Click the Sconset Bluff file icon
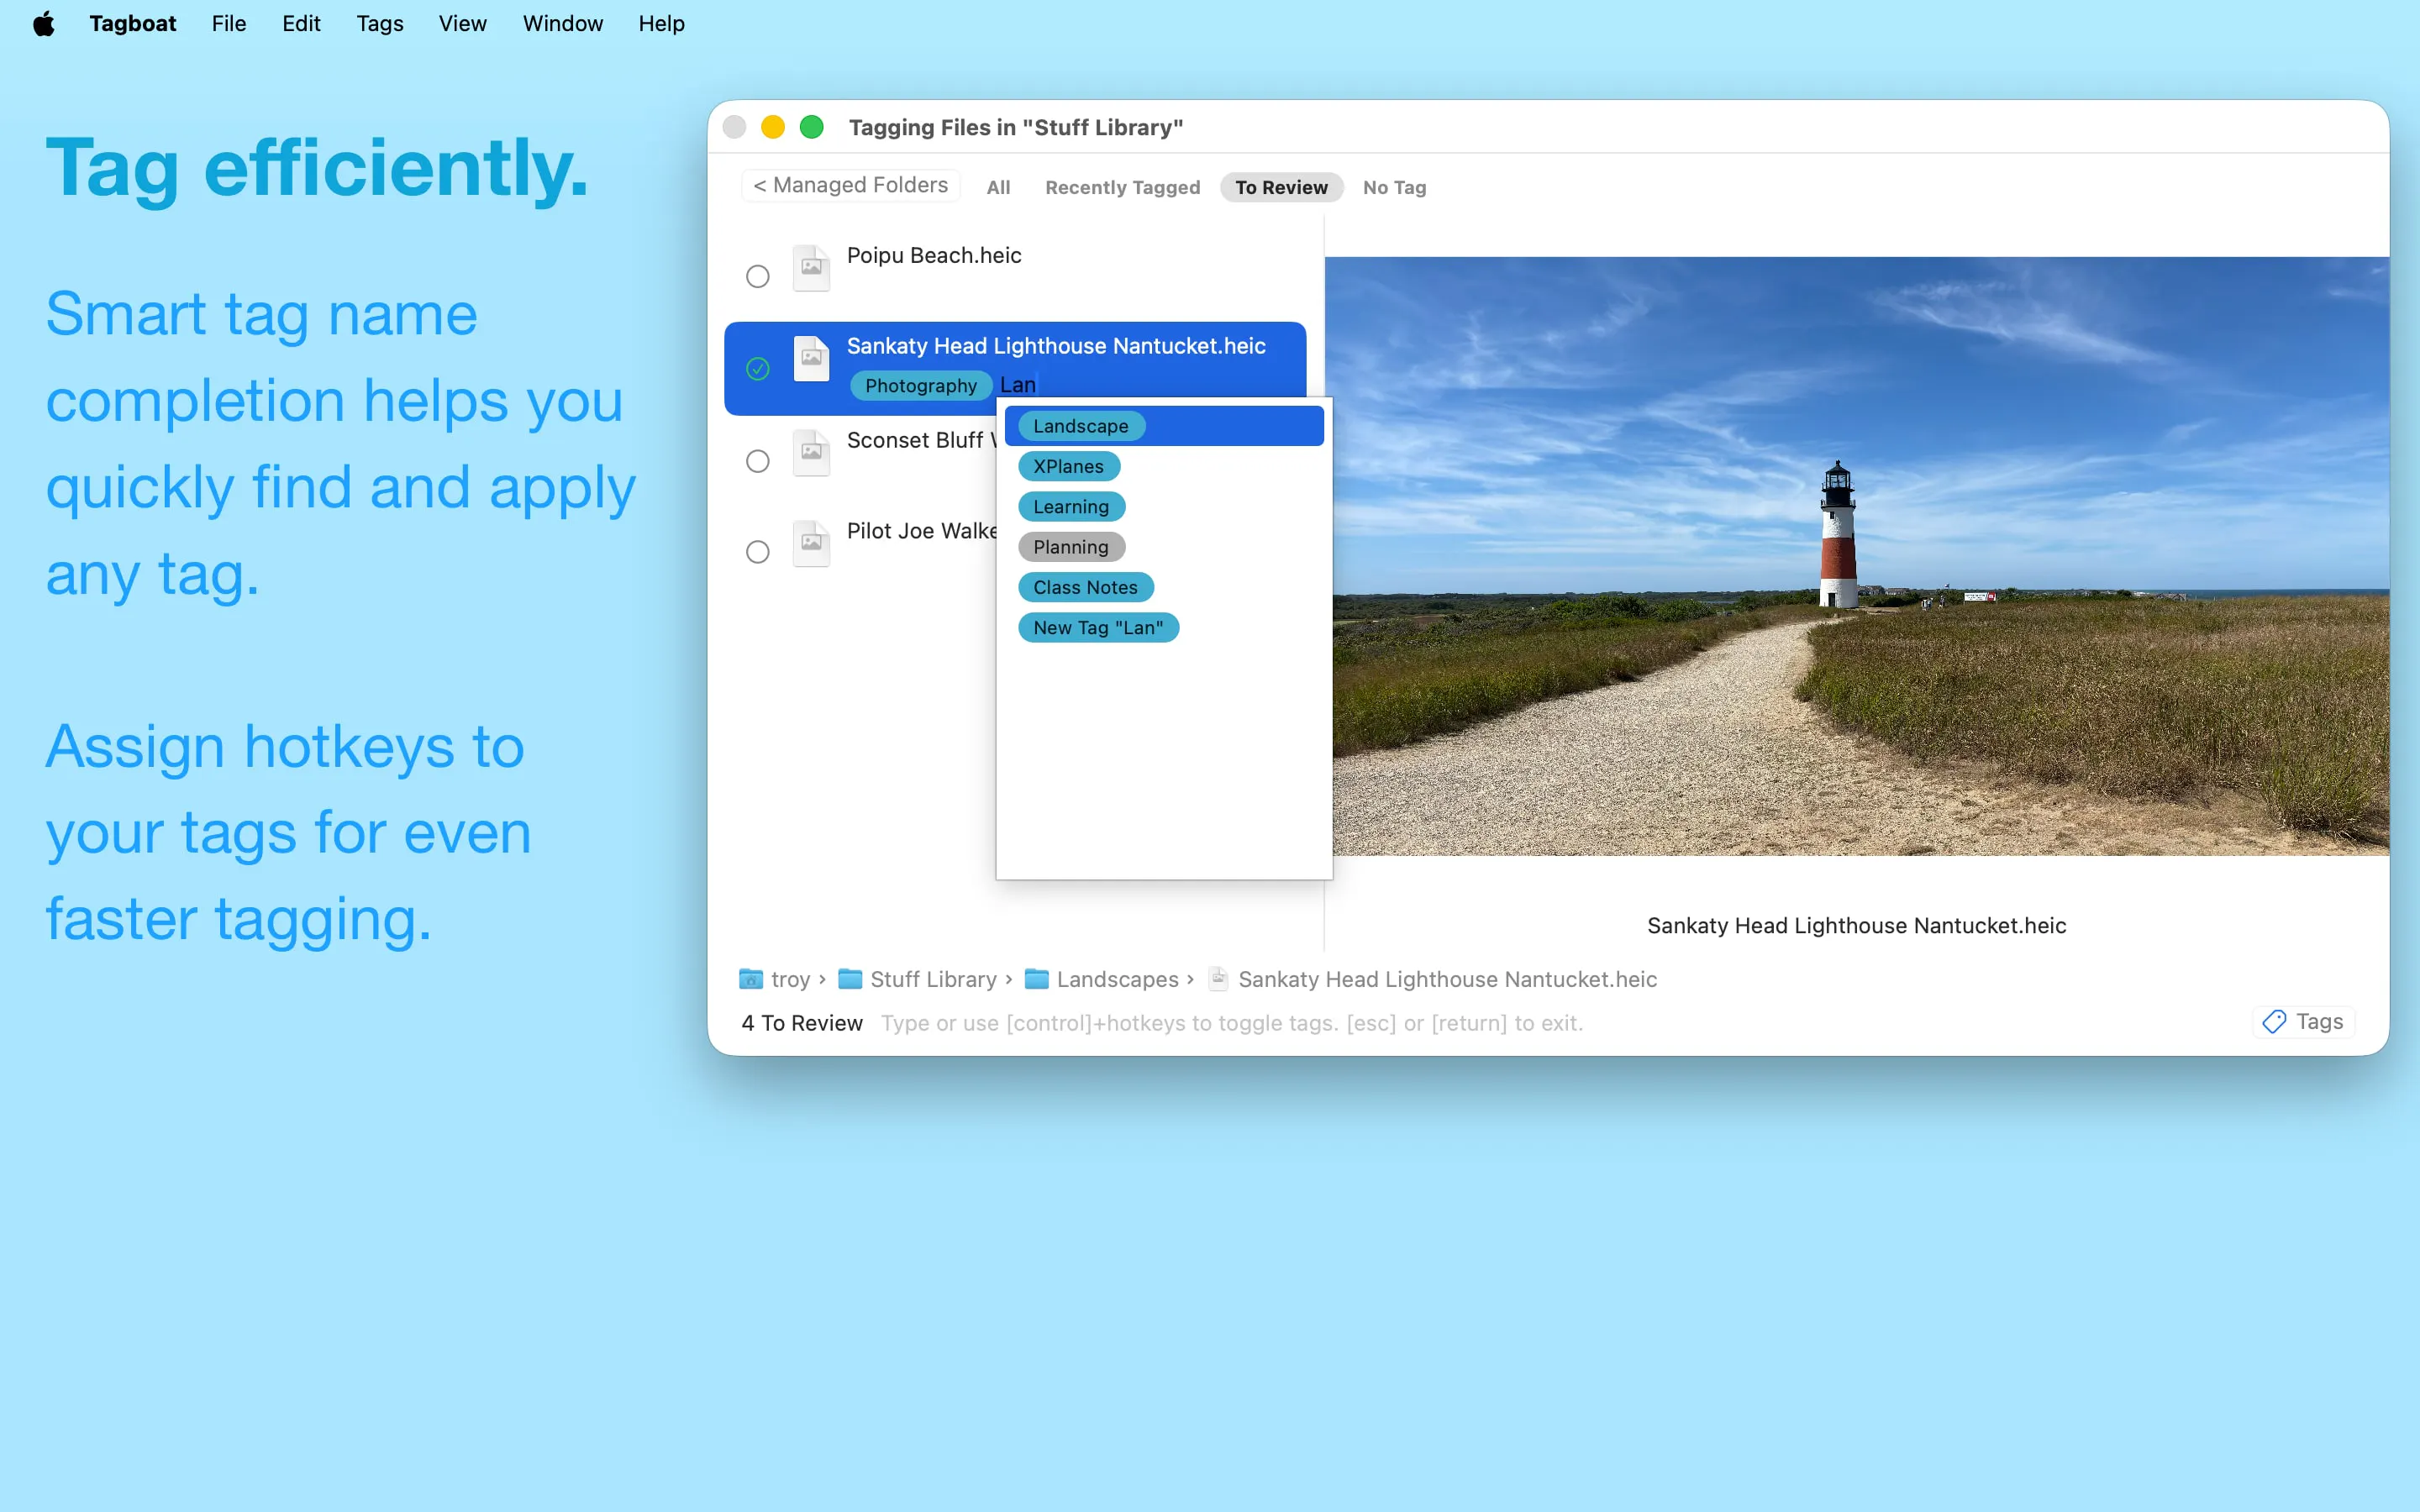This screenshot has height=1512, width=2420. 811,452
